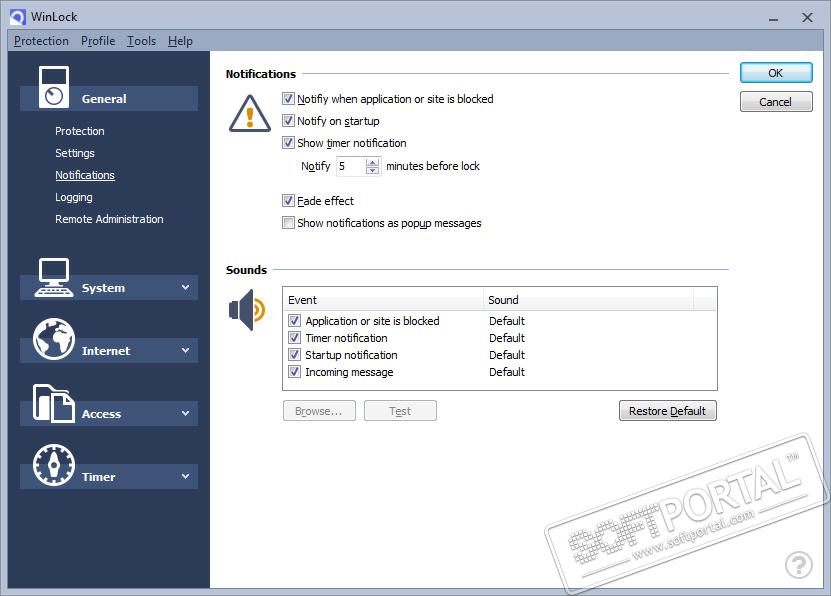Select Protection in the General sidebar
The width and height of the screenshot is (831, 596).
(79, 131)
